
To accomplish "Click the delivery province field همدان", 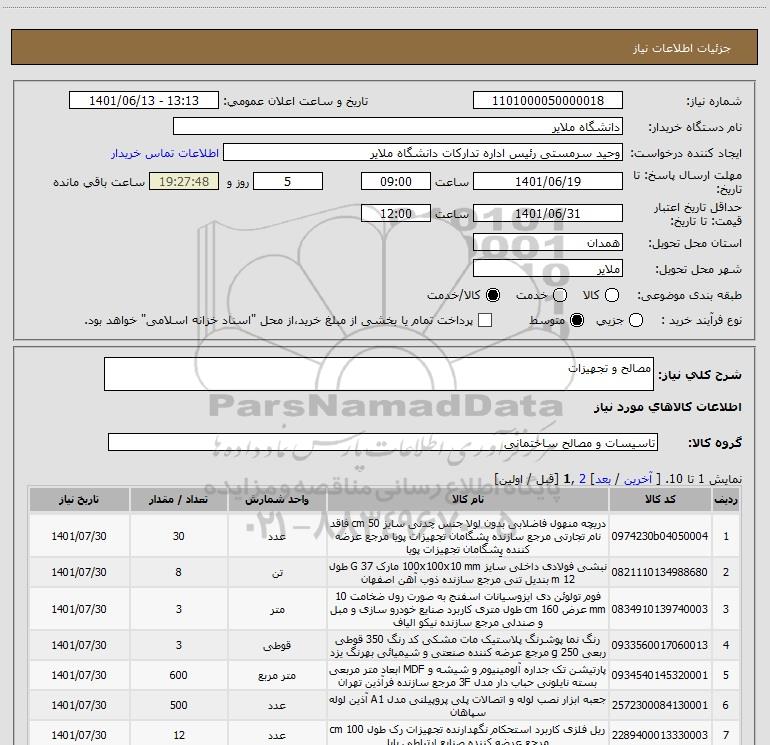I will 548,242.
